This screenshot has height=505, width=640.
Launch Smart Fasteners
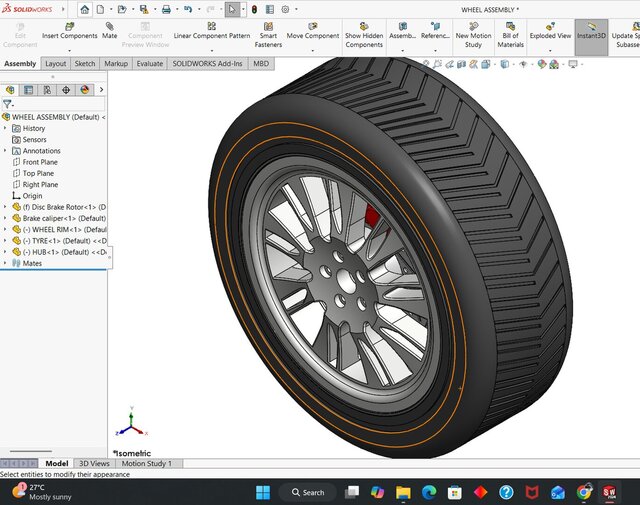(x=268, y=35)
